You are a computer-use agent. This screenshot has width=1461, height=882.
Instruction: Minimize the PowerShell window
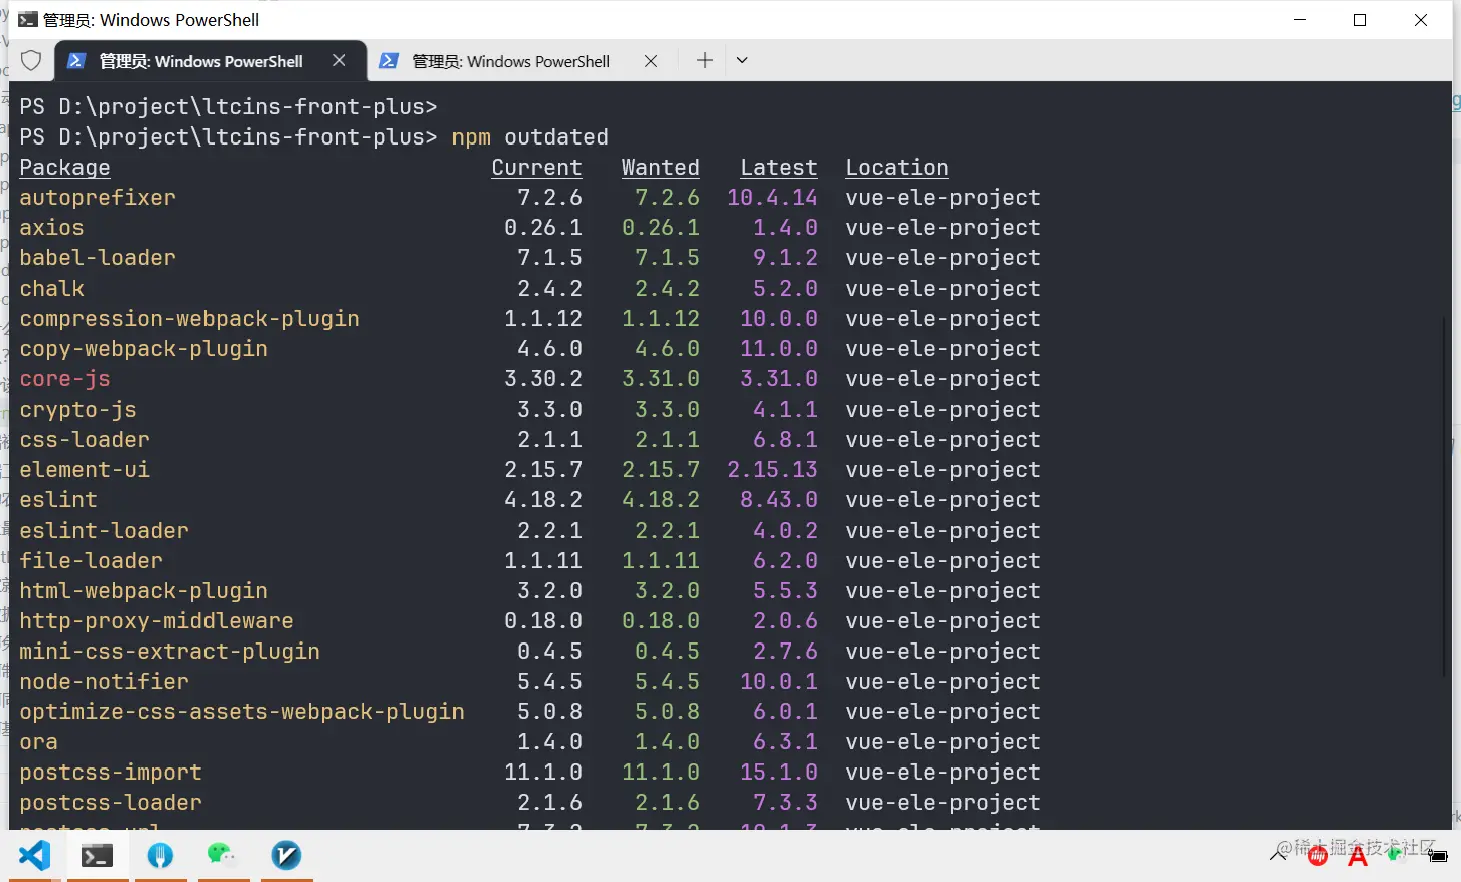(x=1300, y=20)
